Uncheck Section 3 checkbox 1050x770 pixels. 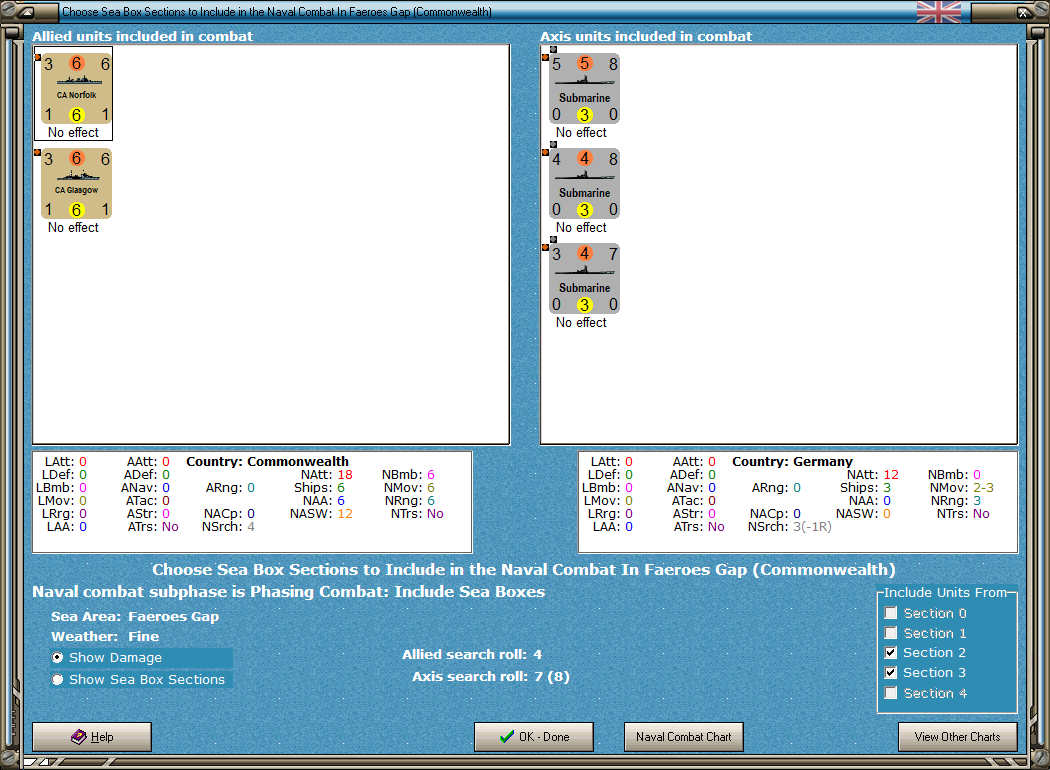891,673
